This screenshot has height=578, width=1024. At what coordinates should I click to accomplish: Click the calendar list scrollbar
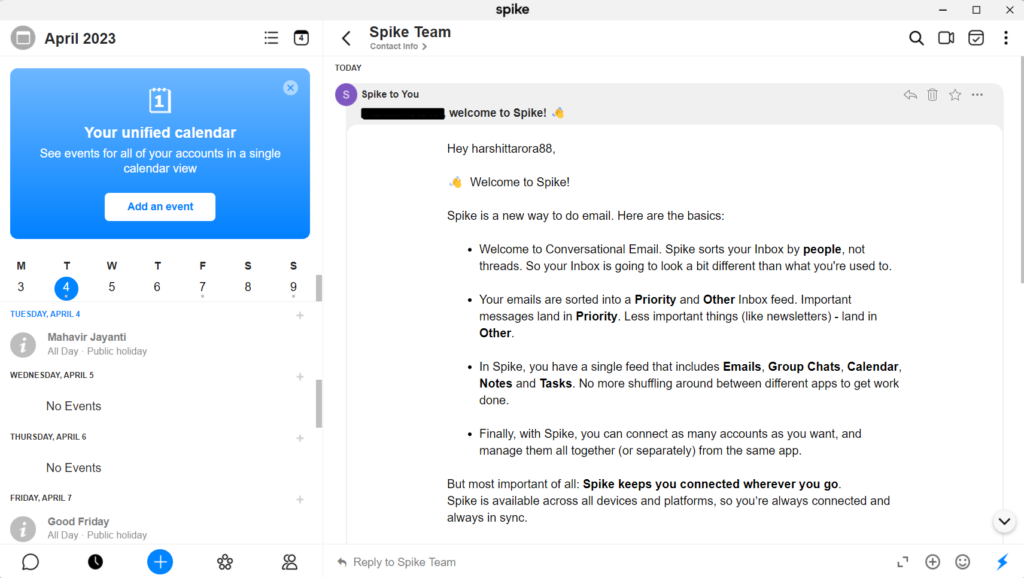[319, 404]
